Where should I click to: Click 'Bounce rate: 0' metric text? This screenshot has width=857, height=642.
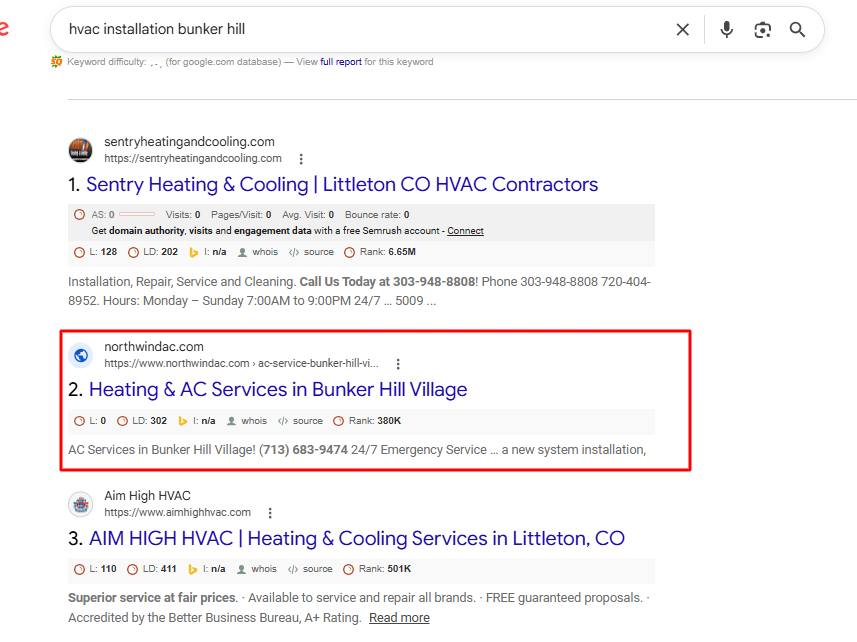click(377, 215)
